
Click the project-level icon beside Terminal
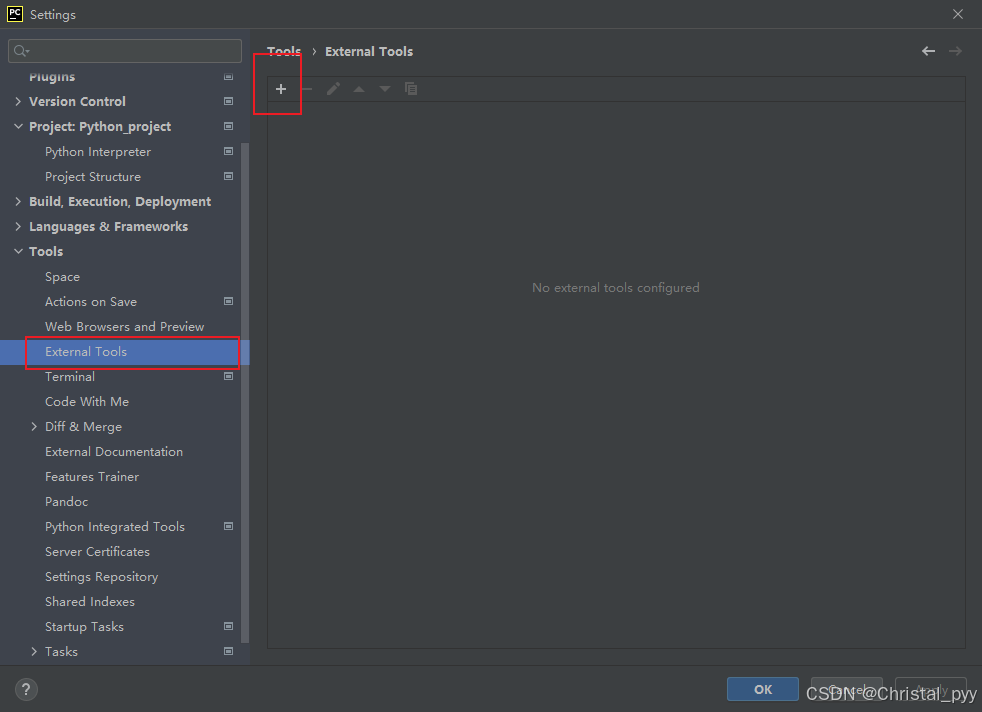(x=229, y=376)
